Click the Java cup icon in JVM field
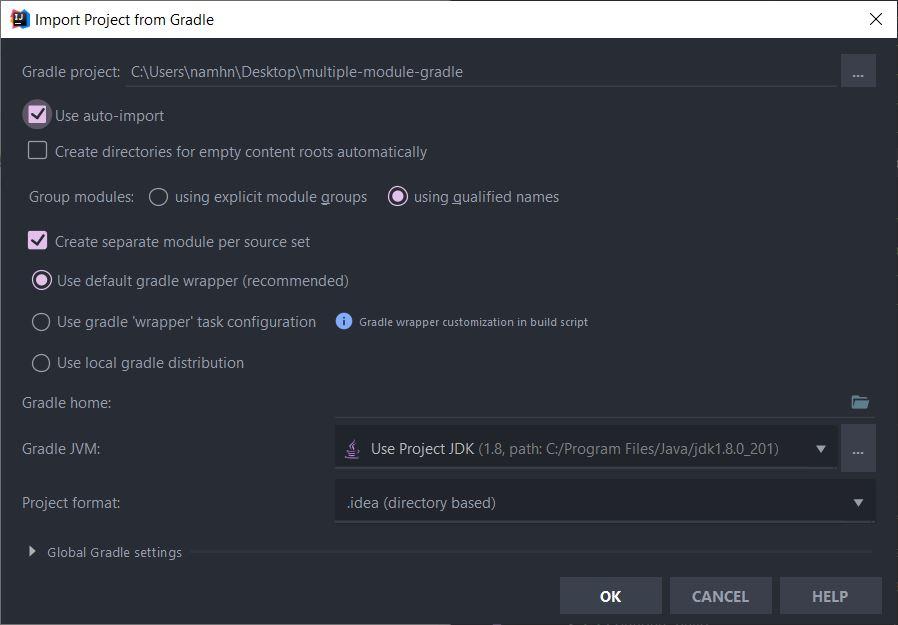The image size is (898, 625). [x=352, y=449]
